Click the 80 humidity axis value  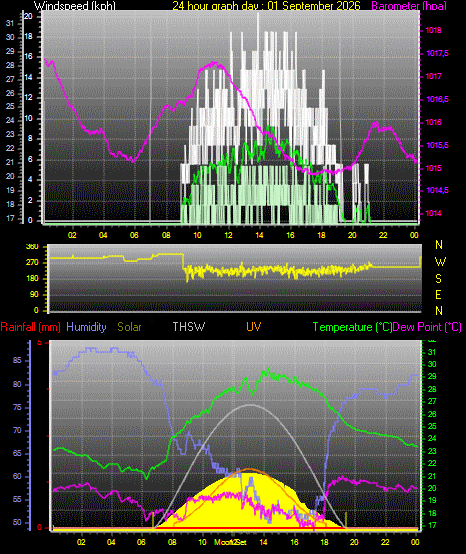(17, 384)
